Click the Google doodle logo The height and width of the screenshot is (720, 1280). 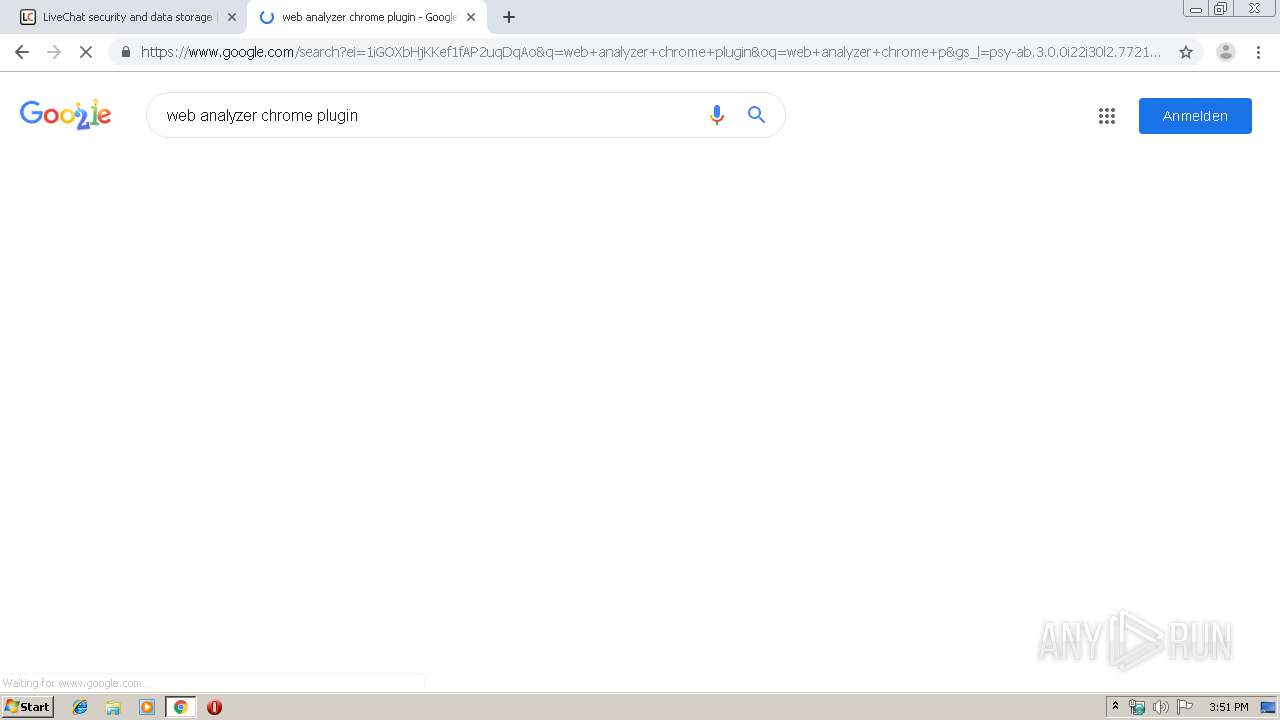click(66, 115)
